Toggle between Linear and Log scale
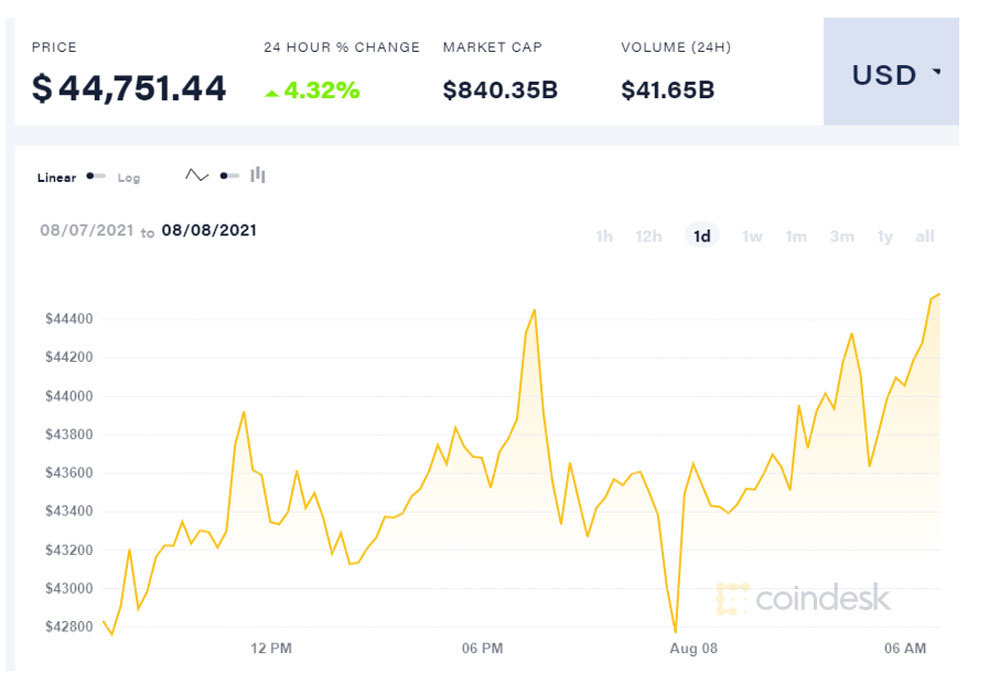 coord(95,175)
